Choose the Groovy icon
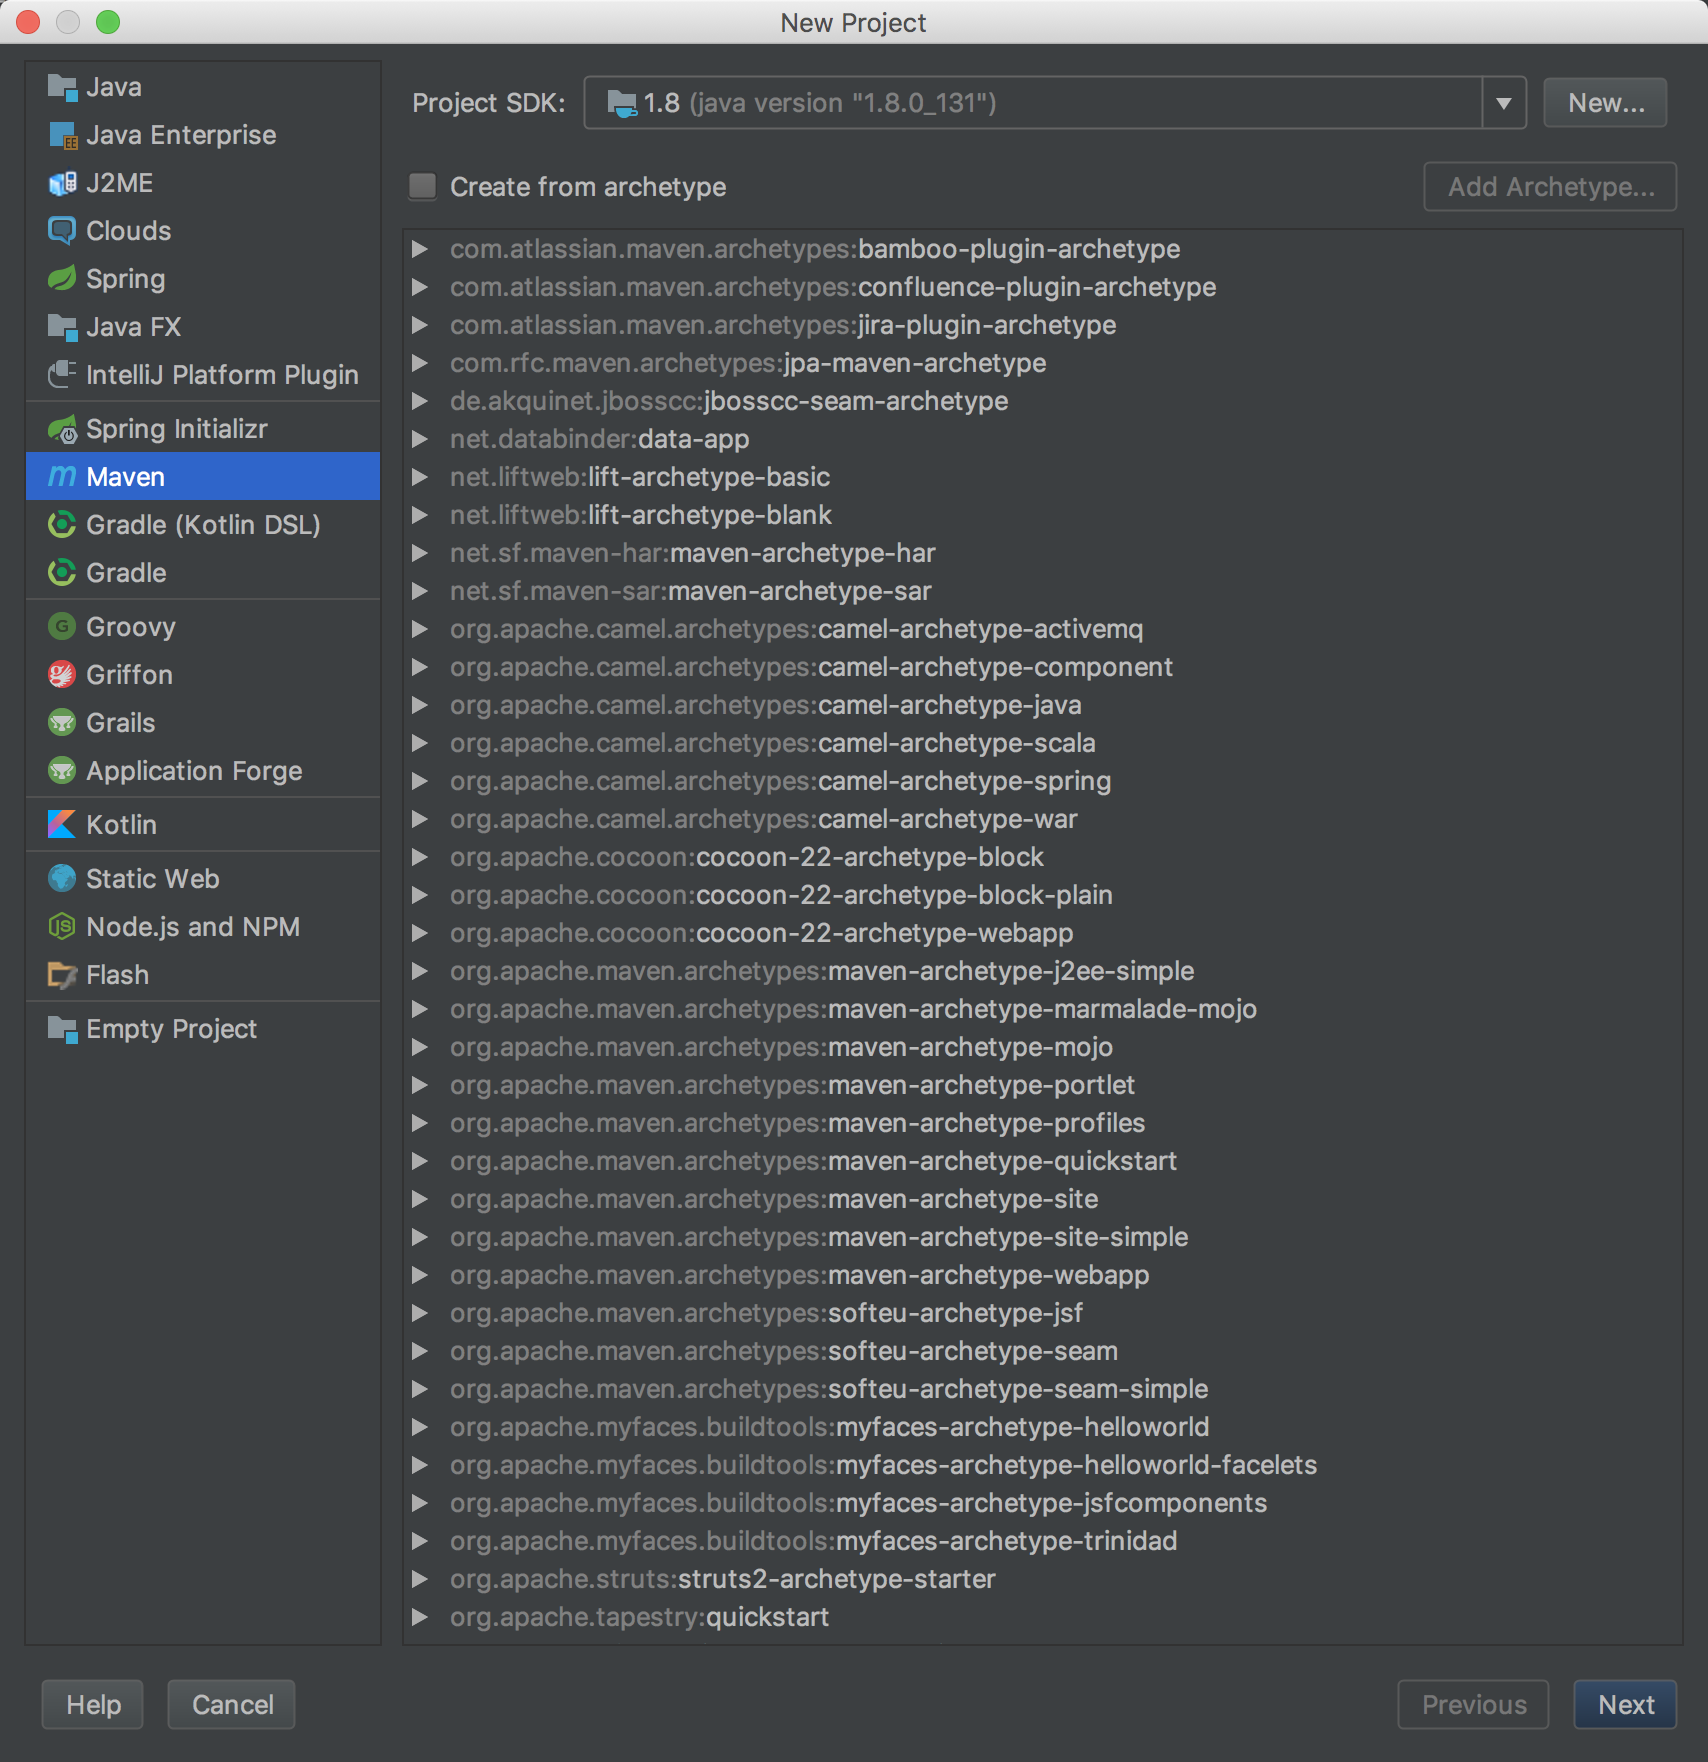1708x1762 pixels. click(62, 627)
